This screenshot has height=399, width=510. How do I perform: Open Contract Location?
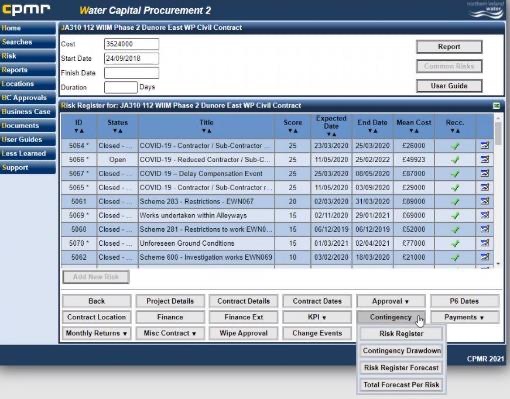(x=96, y=317)
